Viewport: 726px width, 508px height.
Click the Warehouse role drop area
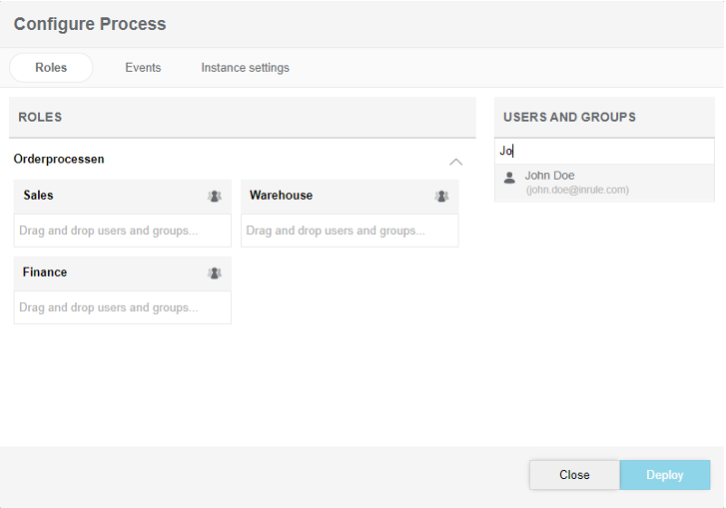349,231
